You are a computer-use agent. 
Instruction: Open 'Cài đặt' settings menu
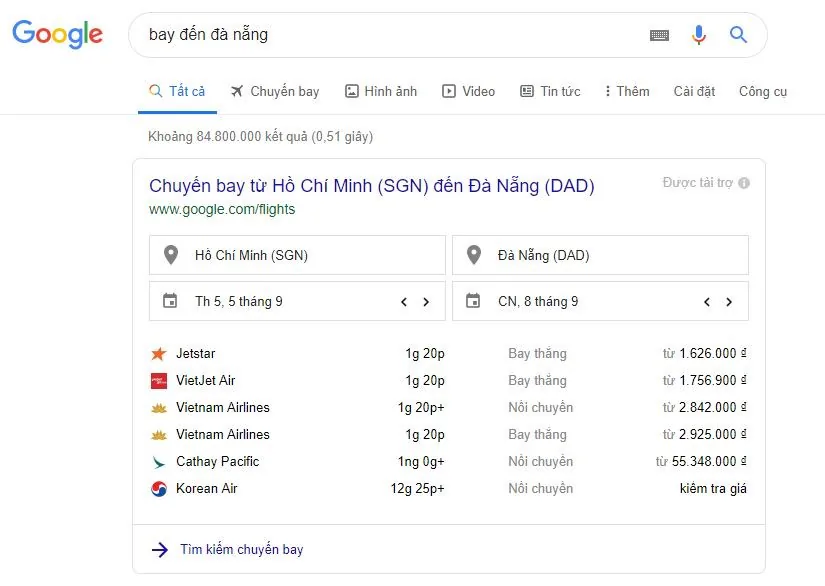694,92
